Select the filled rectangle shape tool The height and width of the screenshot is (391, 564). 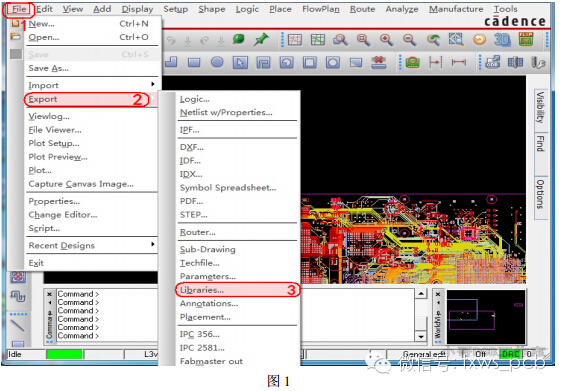(x=194, y=63)
